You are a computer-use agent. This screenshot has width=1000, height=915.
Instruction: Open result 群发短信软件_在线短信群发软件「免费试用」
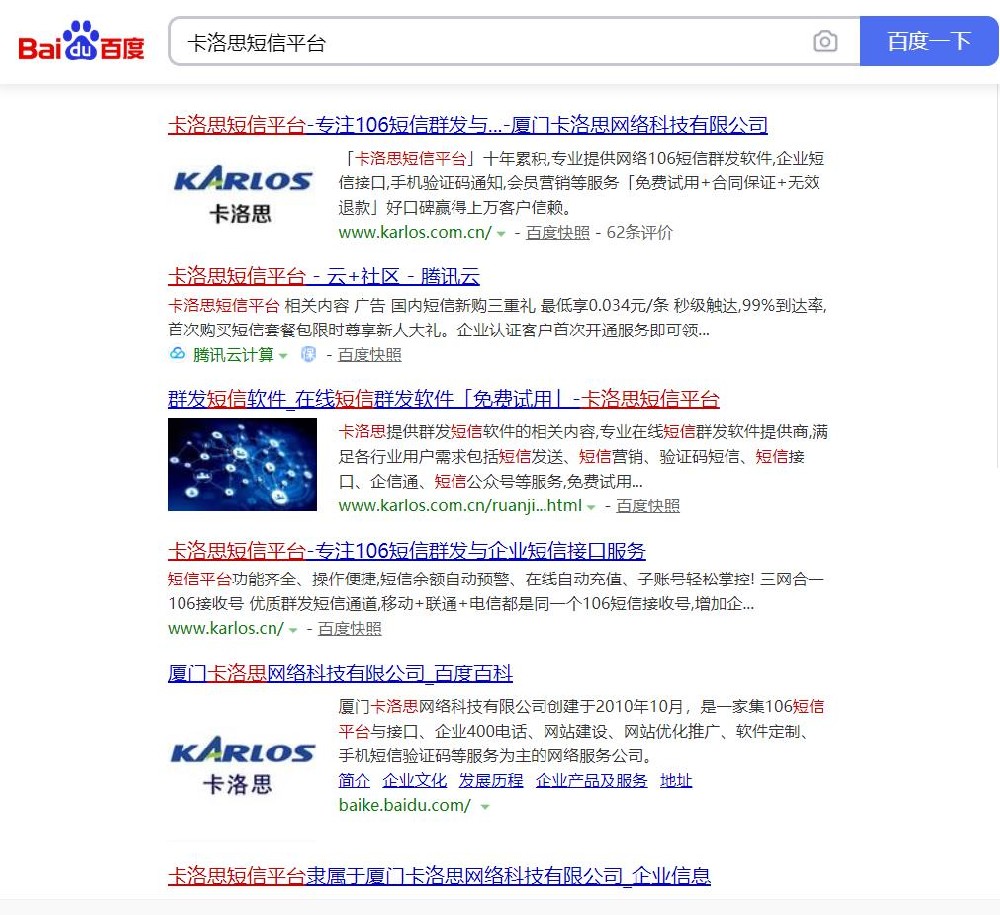pos(443,399)
